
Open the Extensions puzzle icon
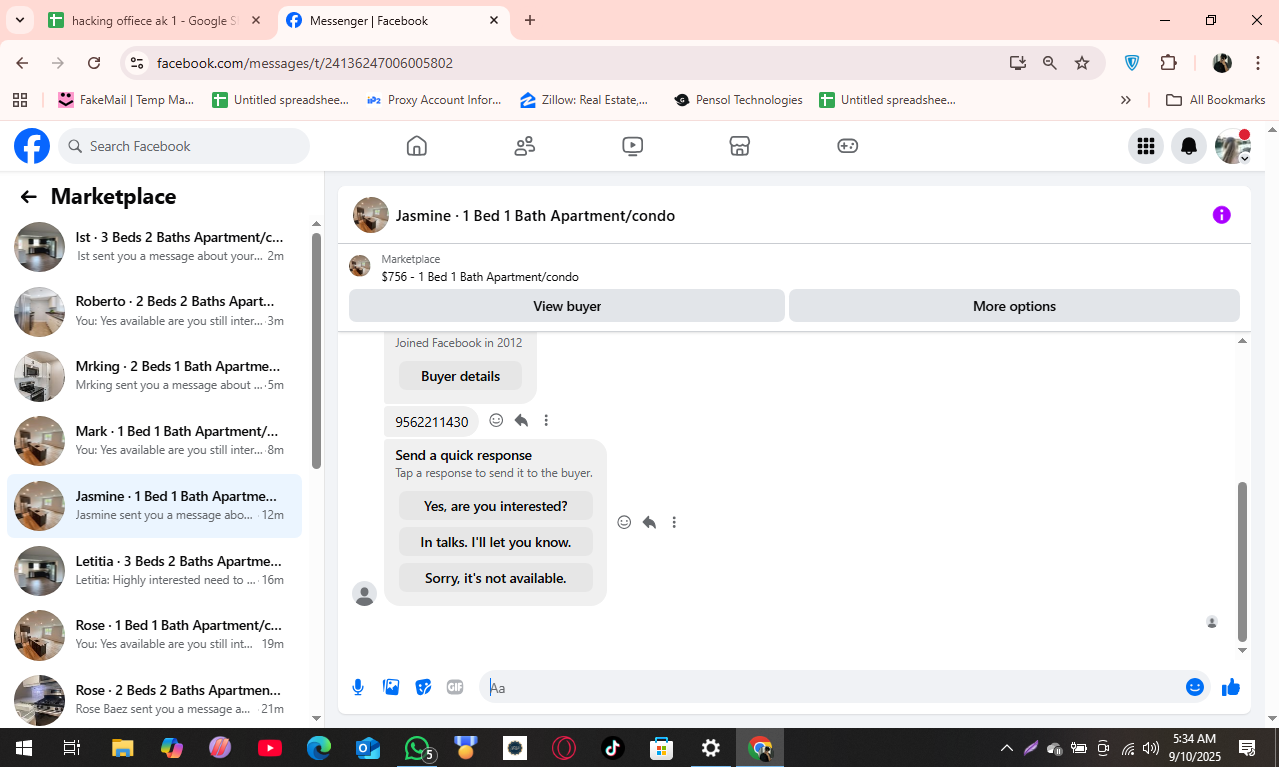pyautogui.click(x=1168, y=63)
